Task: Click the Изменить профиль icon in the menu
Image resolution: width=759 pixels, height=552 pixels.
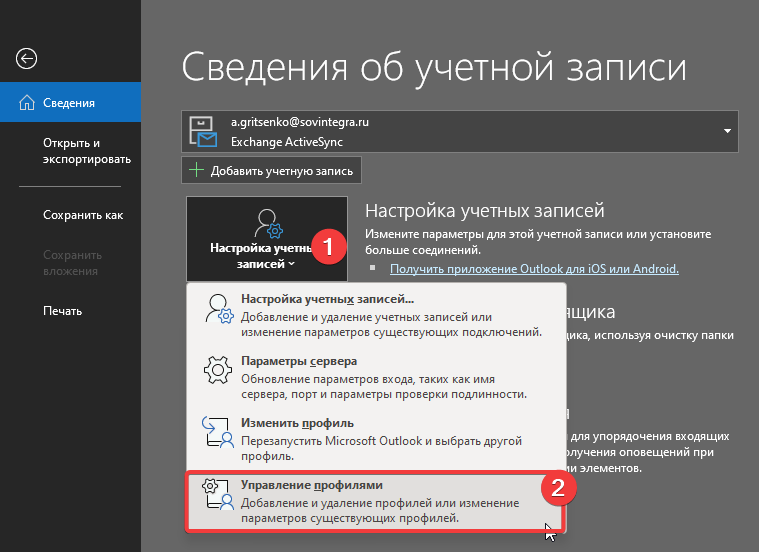Action: point(217,431)
